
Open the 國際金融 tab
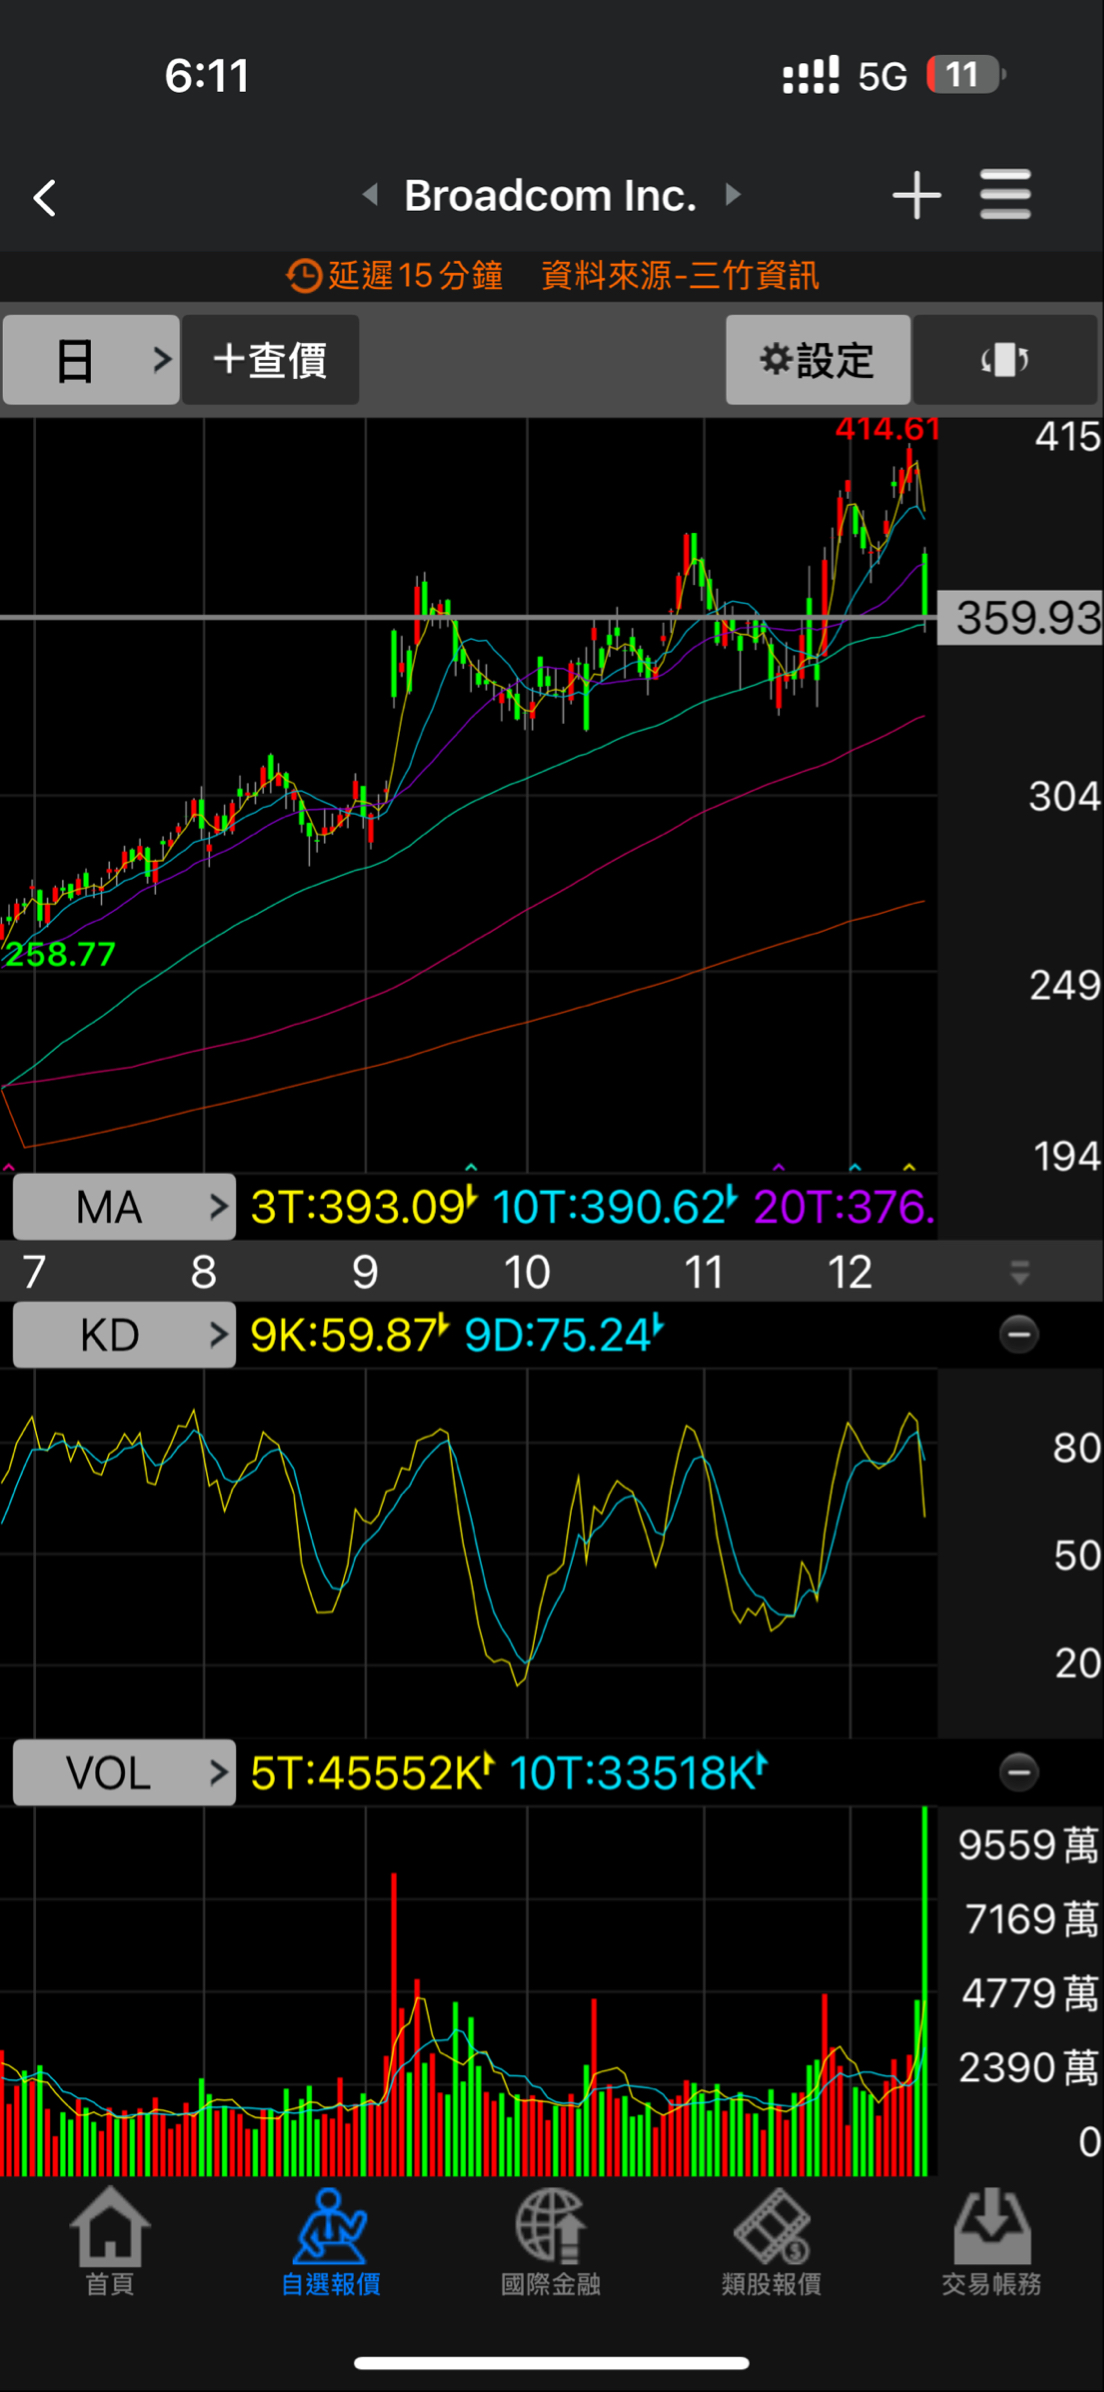[x=551, y=2240]
